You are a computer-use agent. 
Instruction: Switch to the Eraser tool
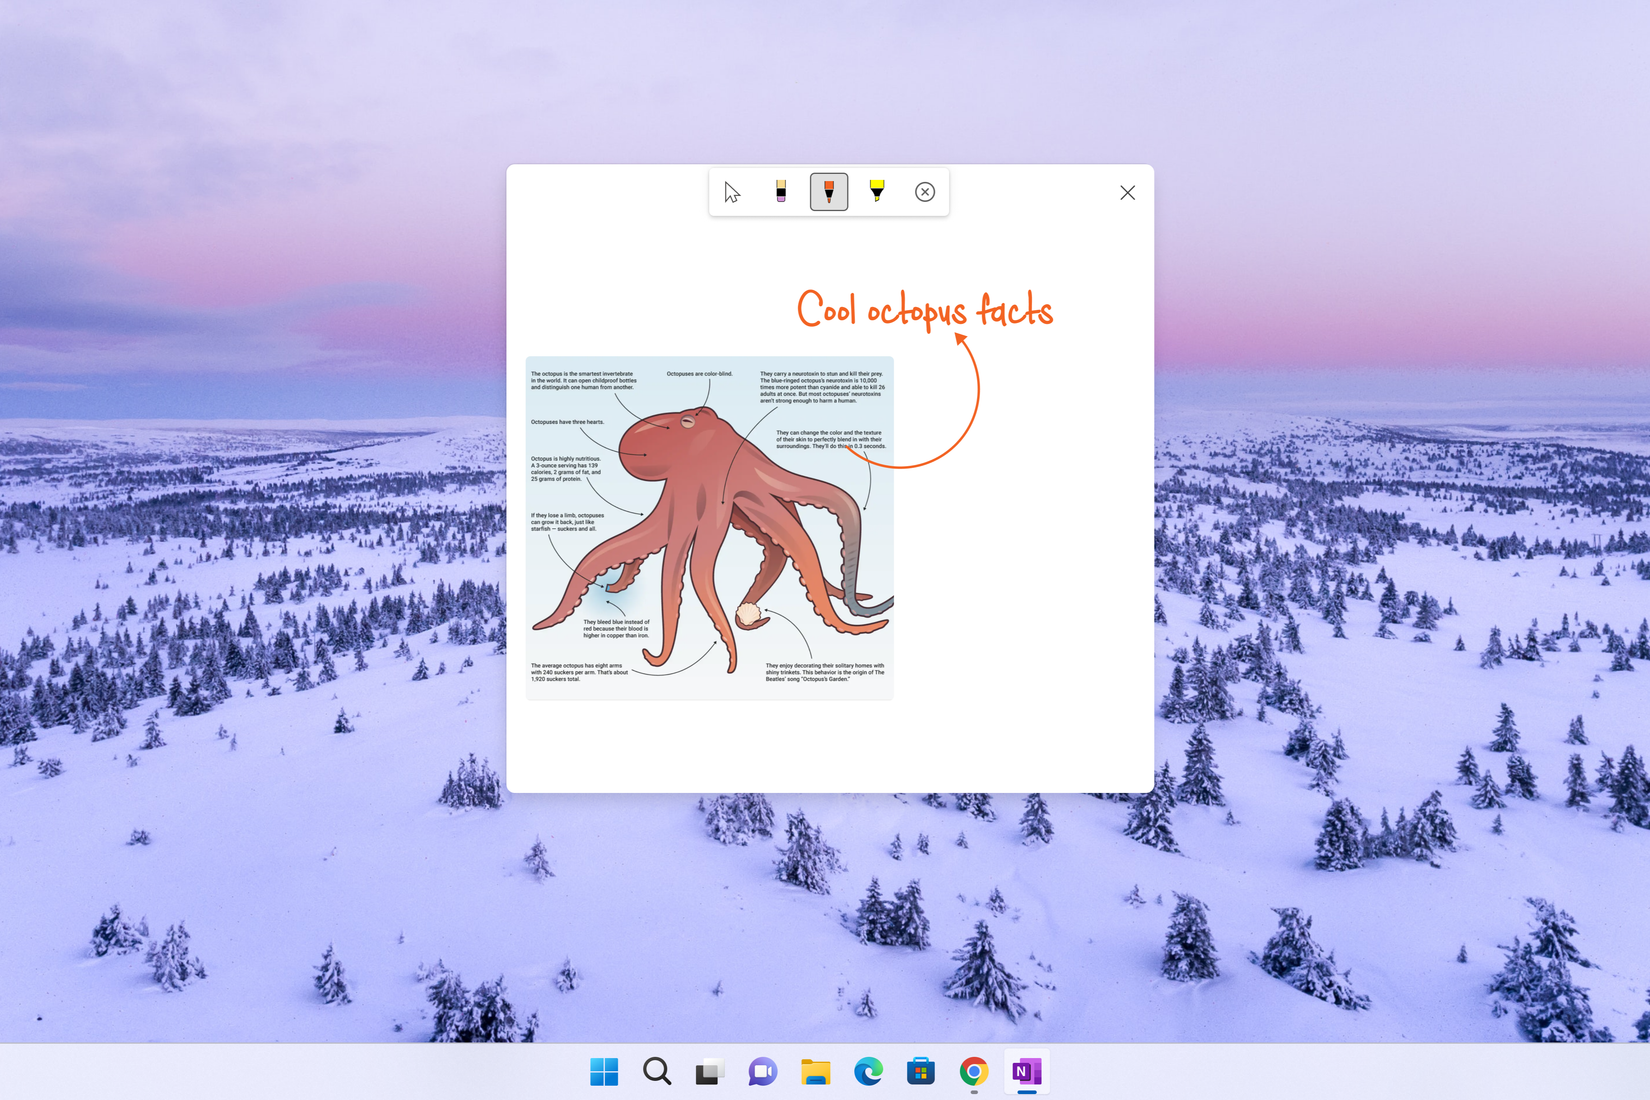[780, 191]
